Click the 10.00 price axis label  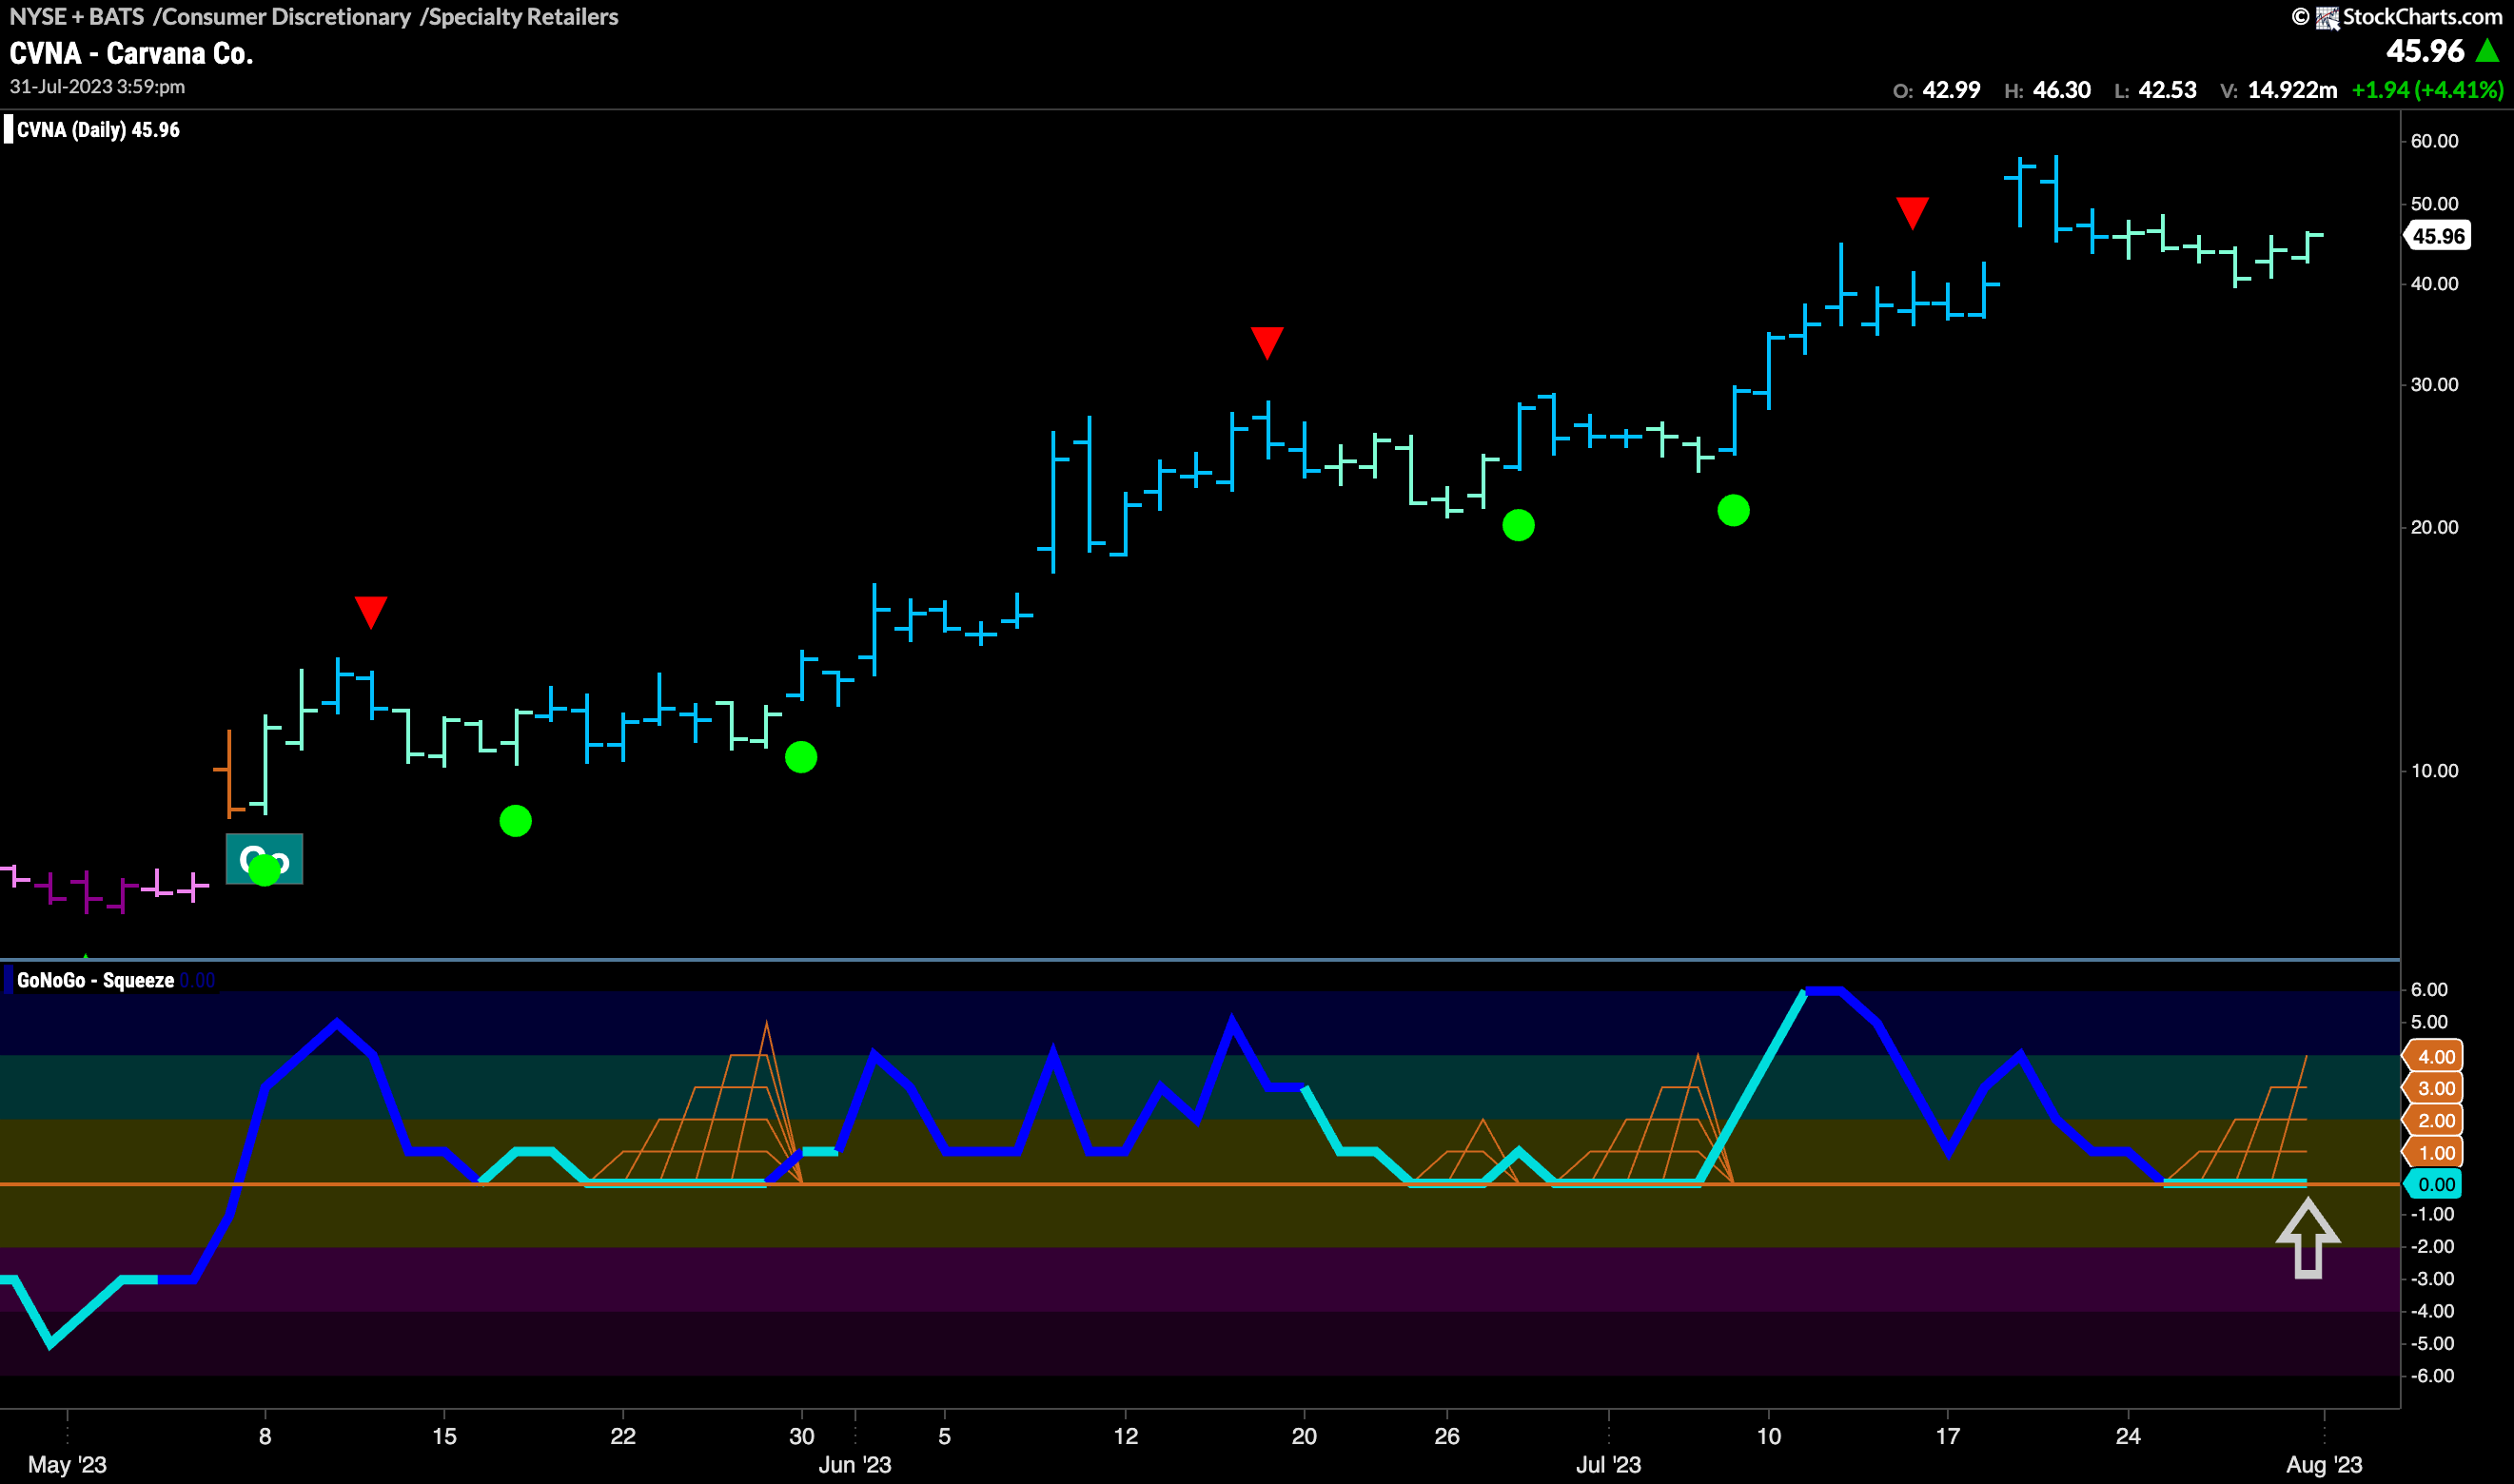pos(2434,770)
